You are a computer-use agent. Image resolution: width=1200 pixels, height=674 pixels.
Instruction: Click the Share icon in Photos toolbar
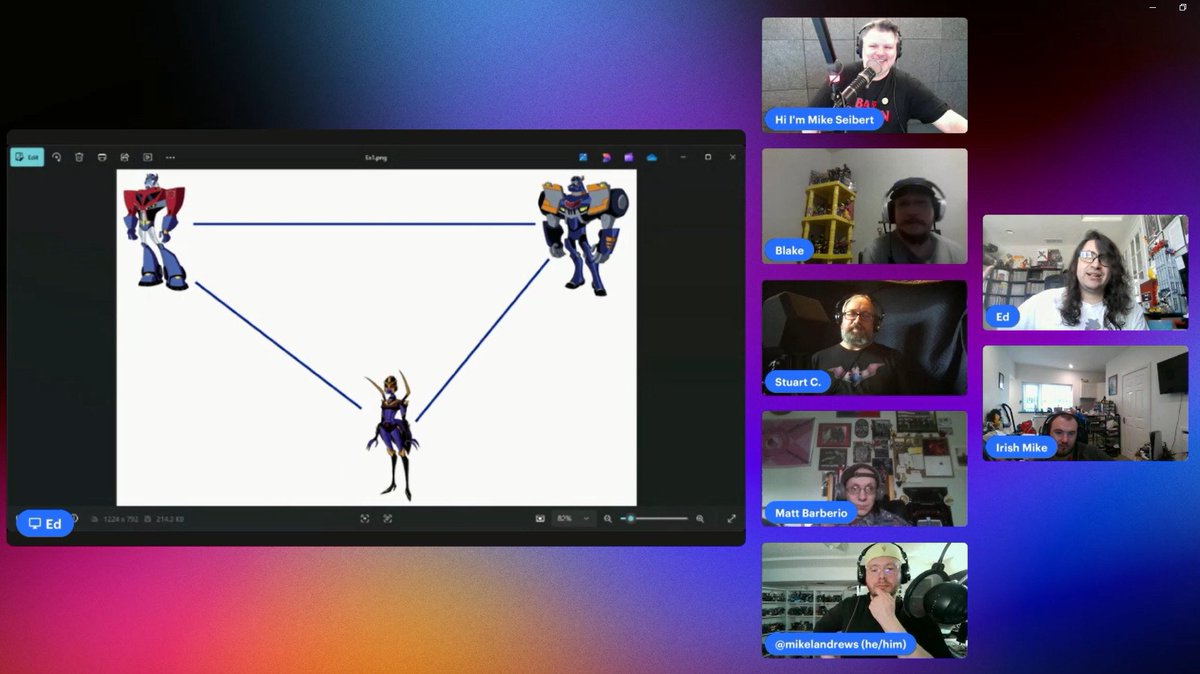[x=125, y=157]
